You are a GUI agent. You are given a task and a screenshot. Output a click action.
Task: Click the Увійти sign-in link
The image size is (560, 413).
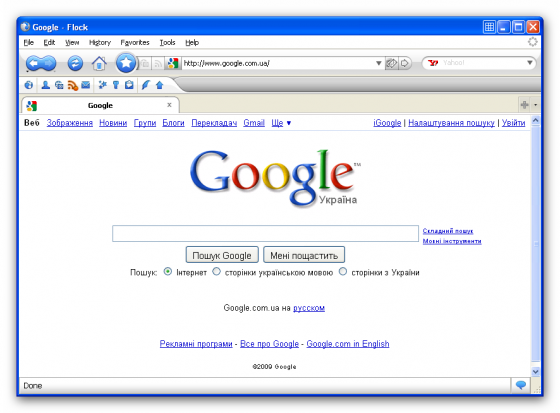(x=513, y=123)
